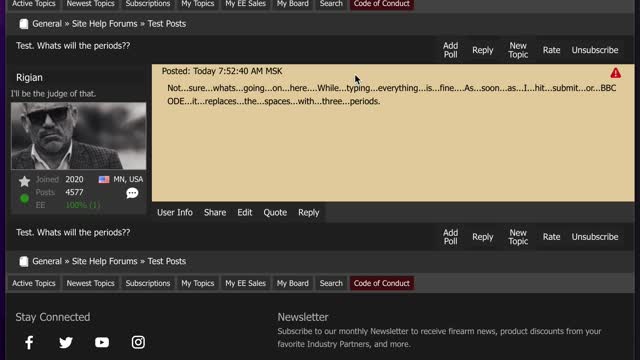Open Code of Conduct in the top navigation

click(x=382, y=4)
